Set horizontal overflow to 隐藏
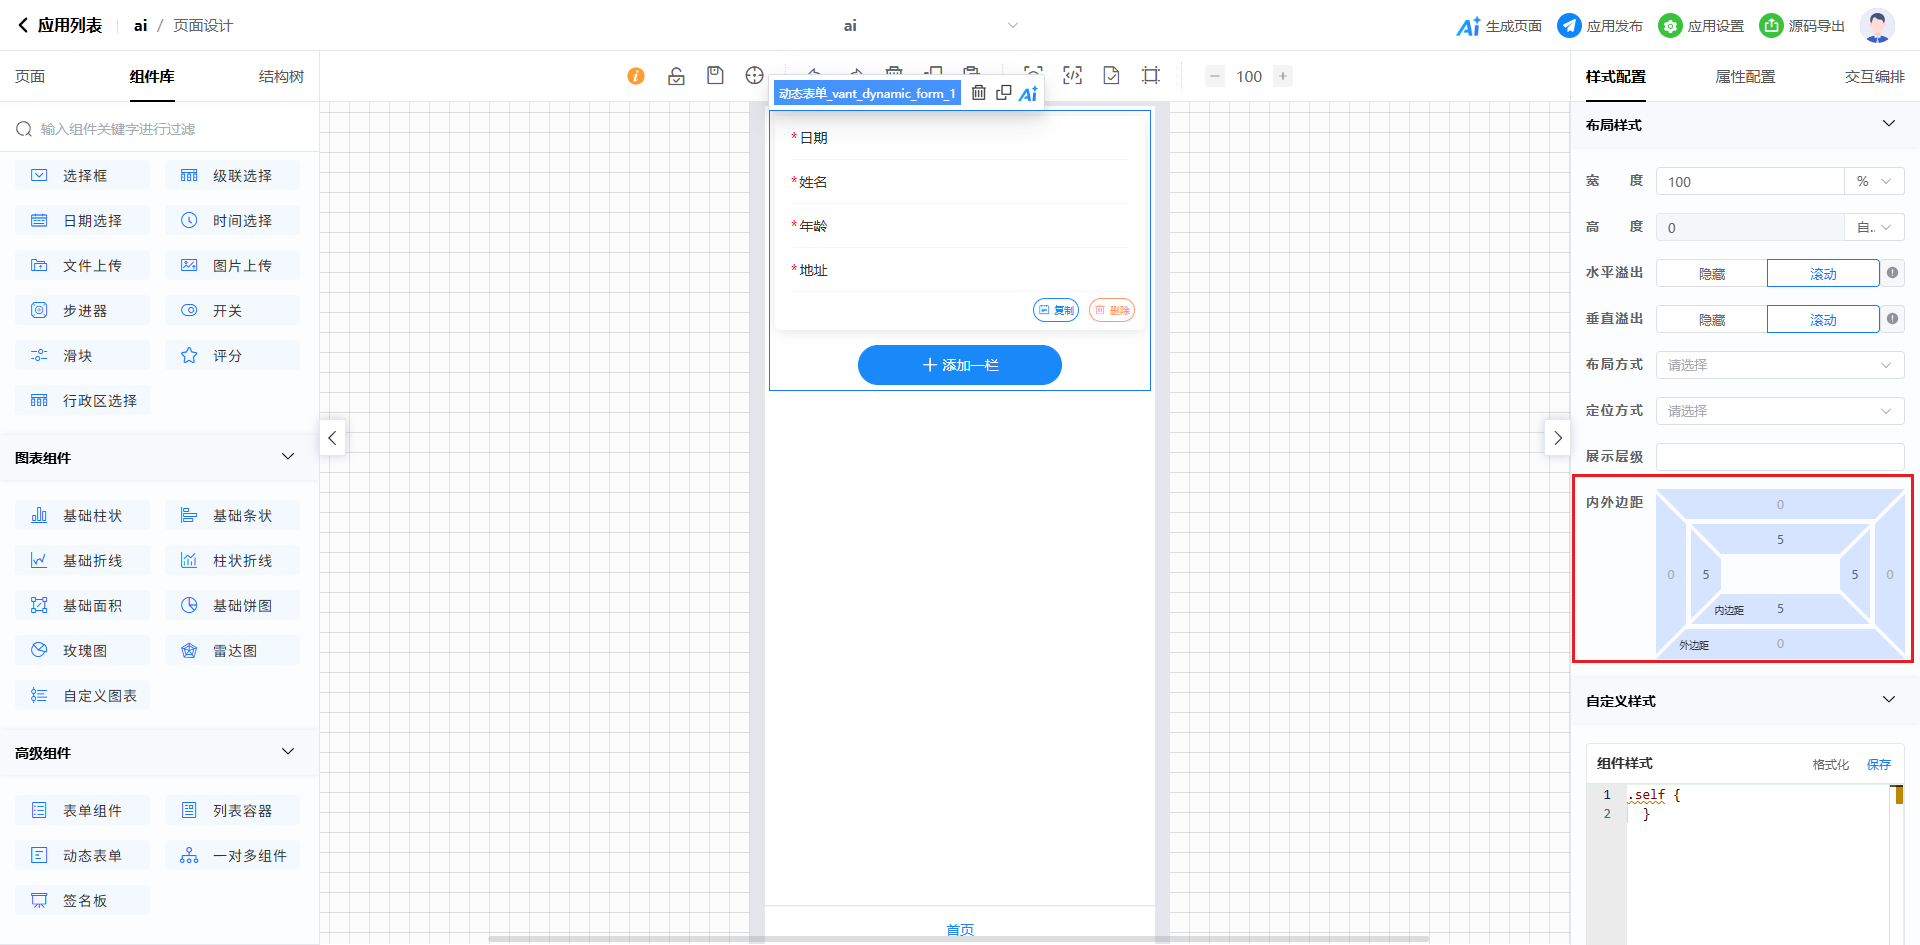The height and width of the screenshot is (945, 1920). (1711, 274)
